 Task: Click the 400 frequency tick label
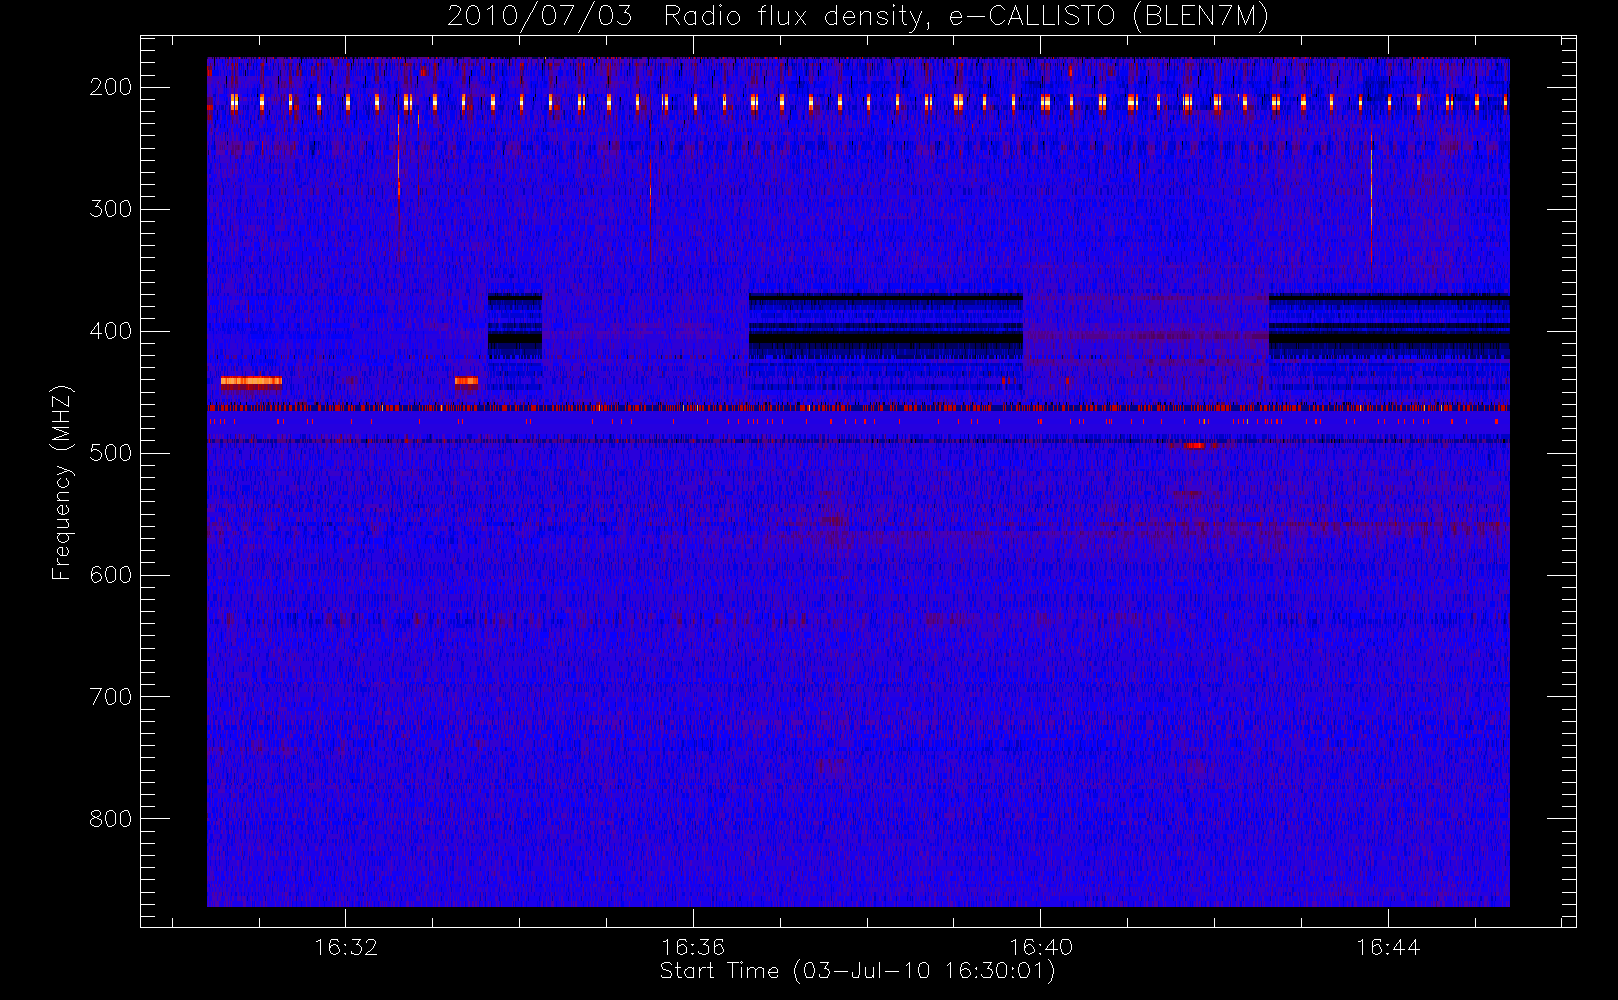(x=111, y=331)
